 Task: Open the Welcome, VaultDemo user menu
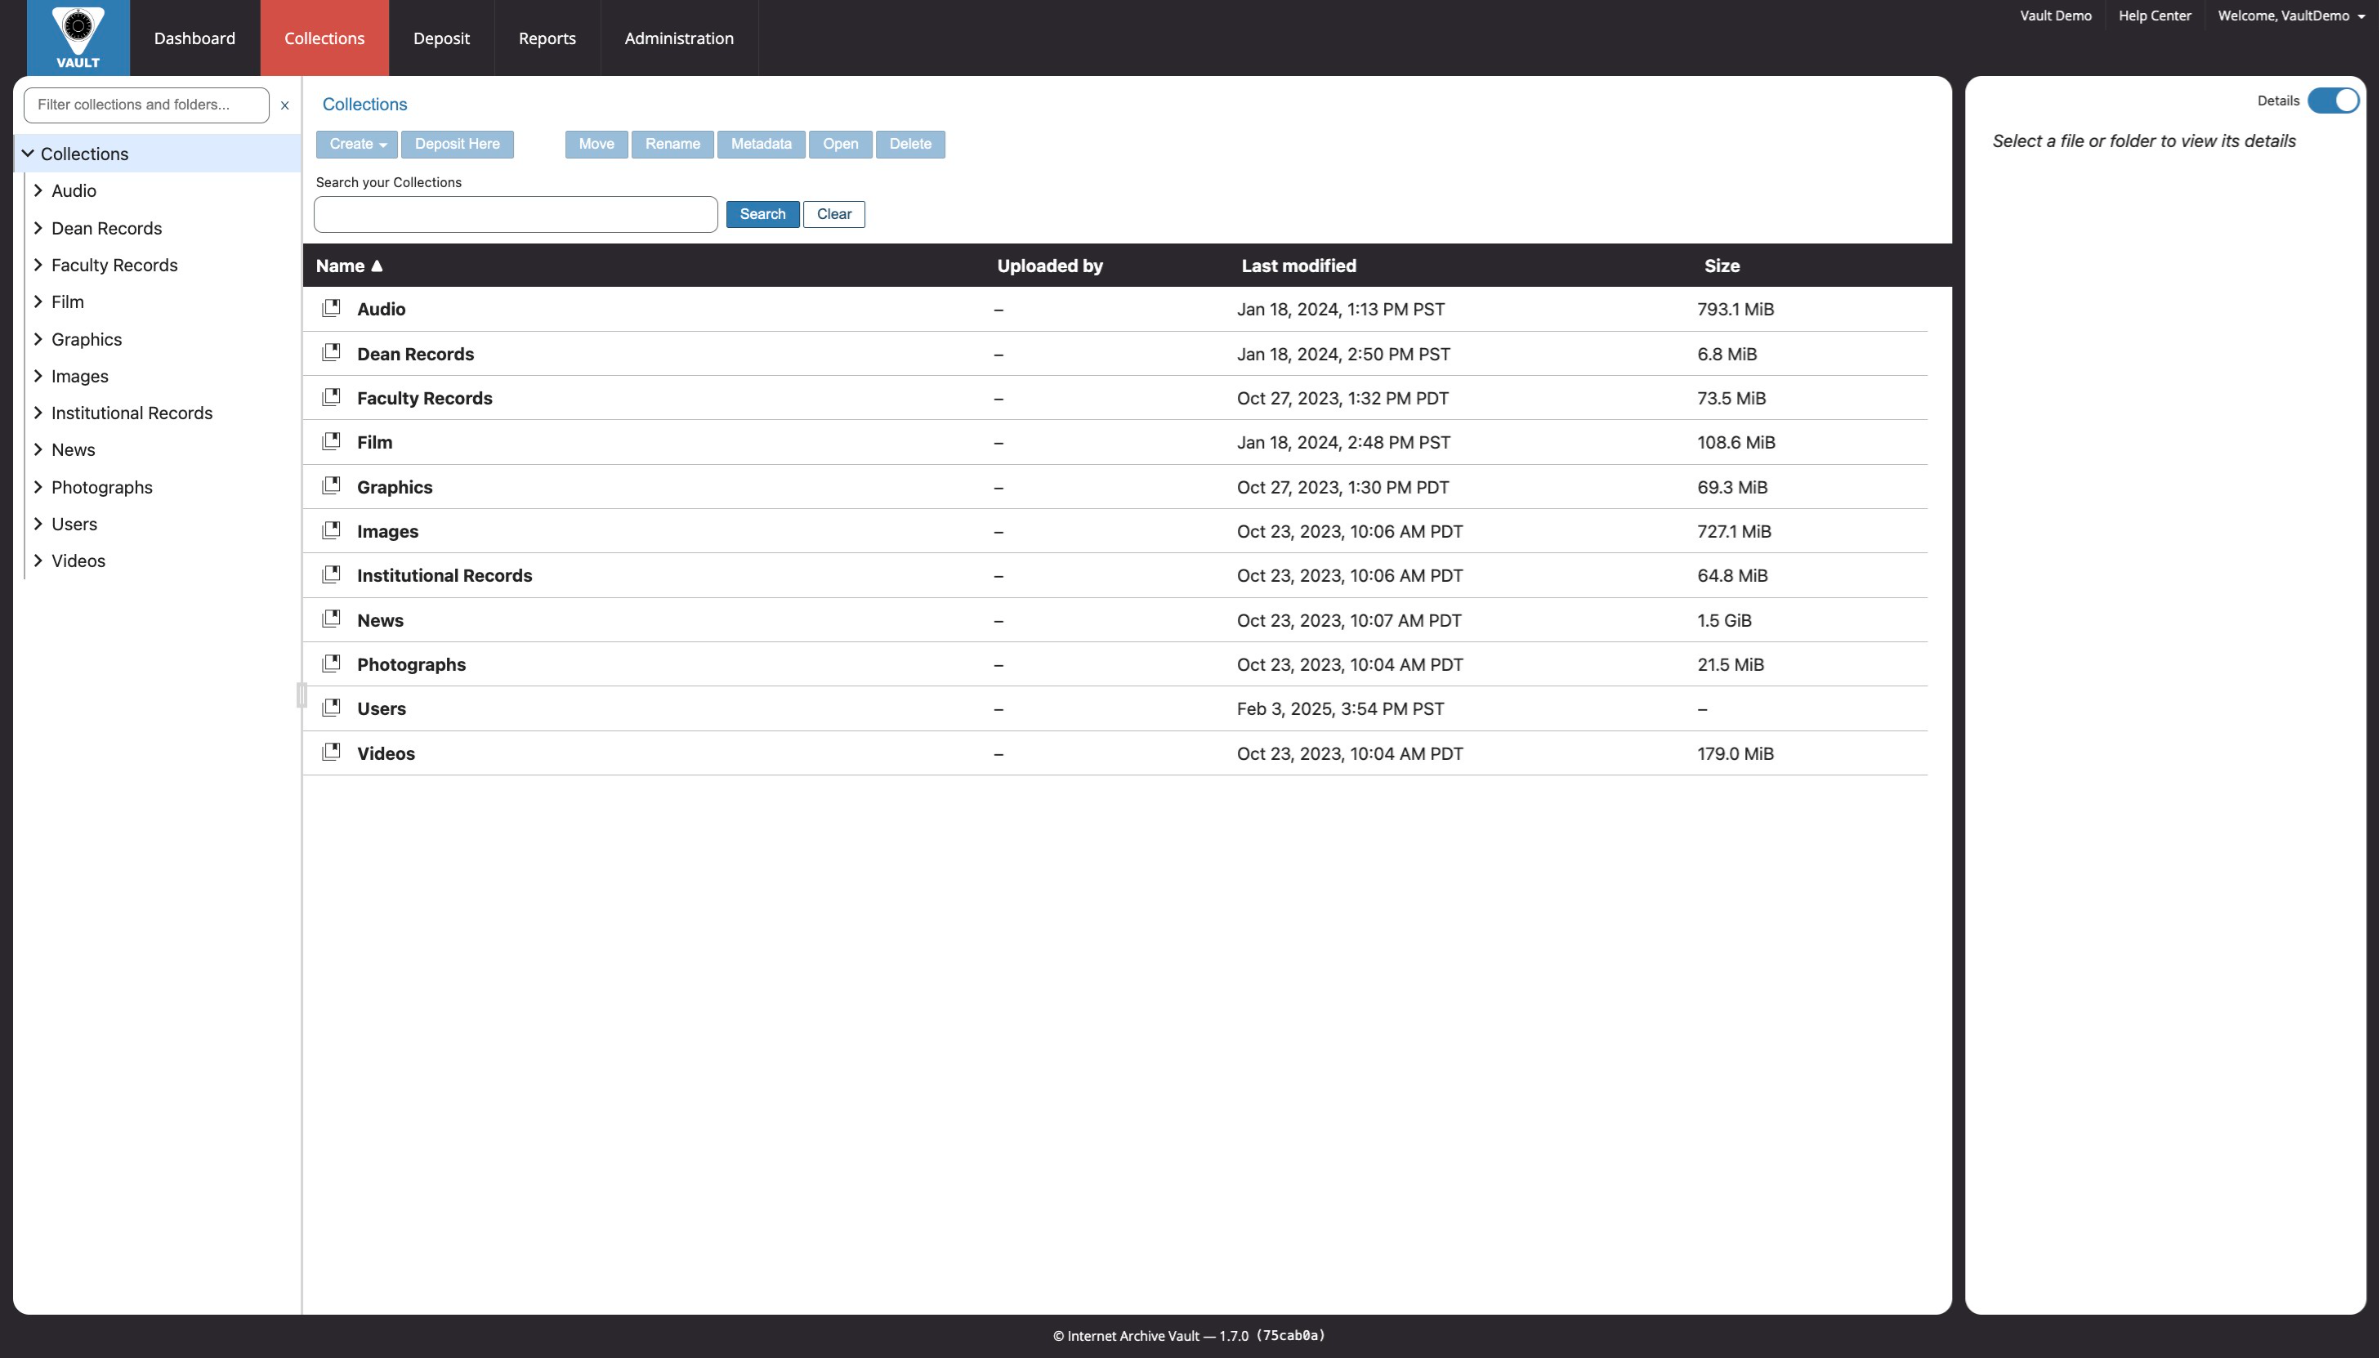[x=2291, y=16]
